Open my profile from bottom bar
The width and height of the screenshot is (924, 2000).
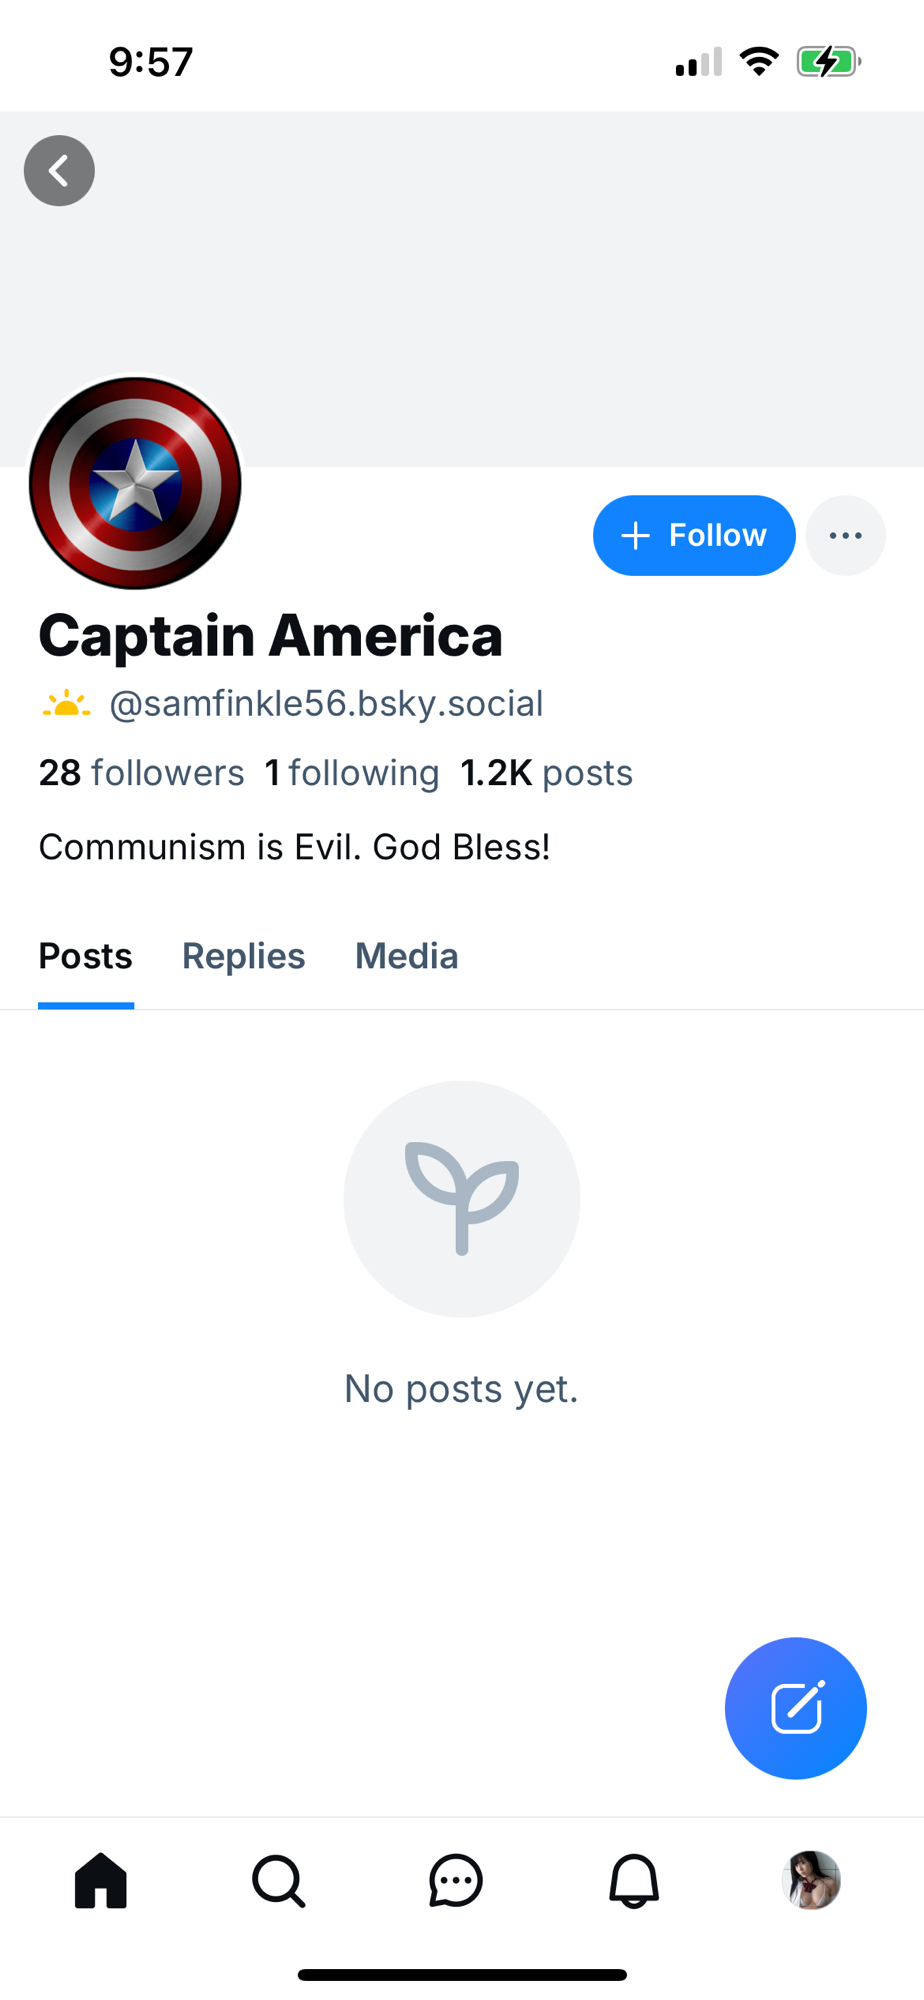tap(811, 1881)
